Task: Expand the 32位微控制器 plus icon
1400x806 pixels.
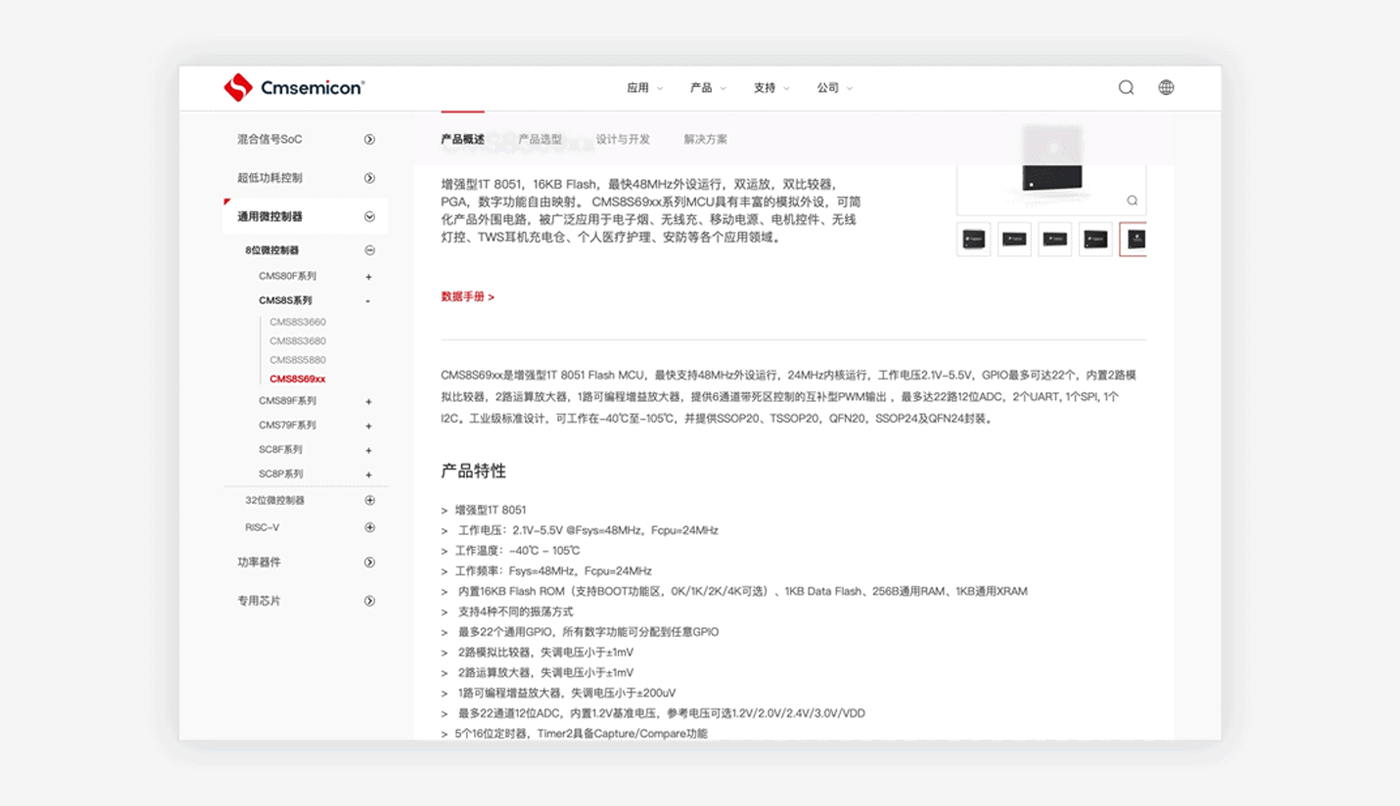Action: (x=370, y=500)
